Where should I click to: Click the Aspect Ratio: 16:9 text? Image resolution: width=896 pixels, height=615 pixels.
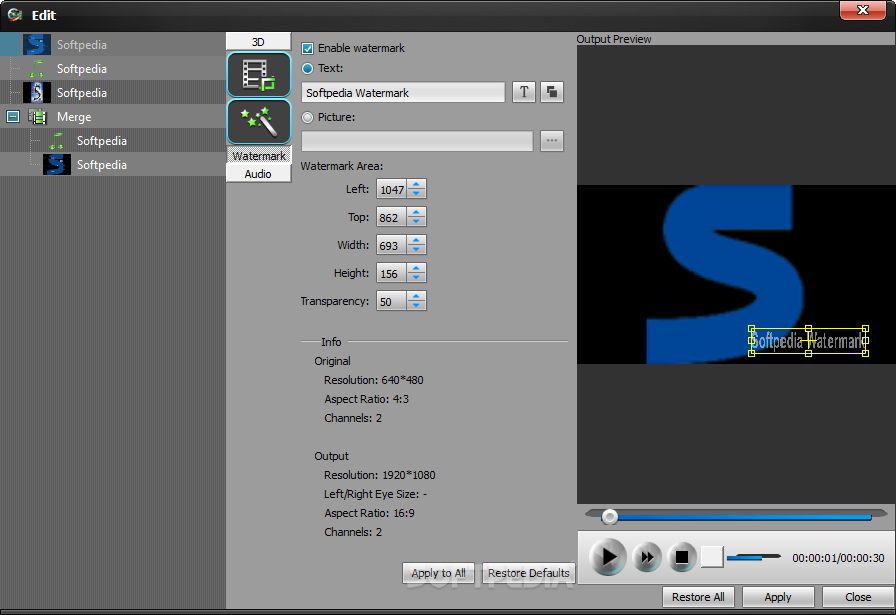pos(370,513)
